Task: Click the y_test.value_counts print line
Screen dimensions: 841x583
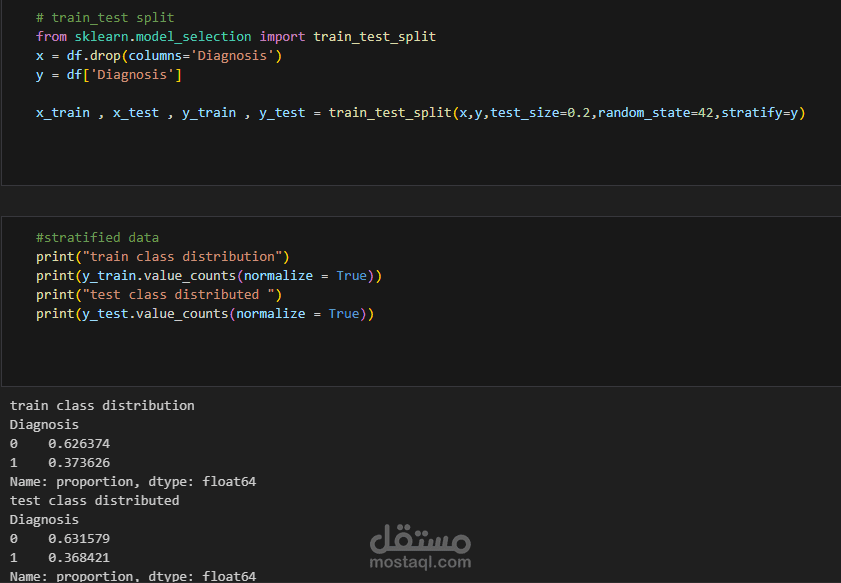Action: (205, 314)
